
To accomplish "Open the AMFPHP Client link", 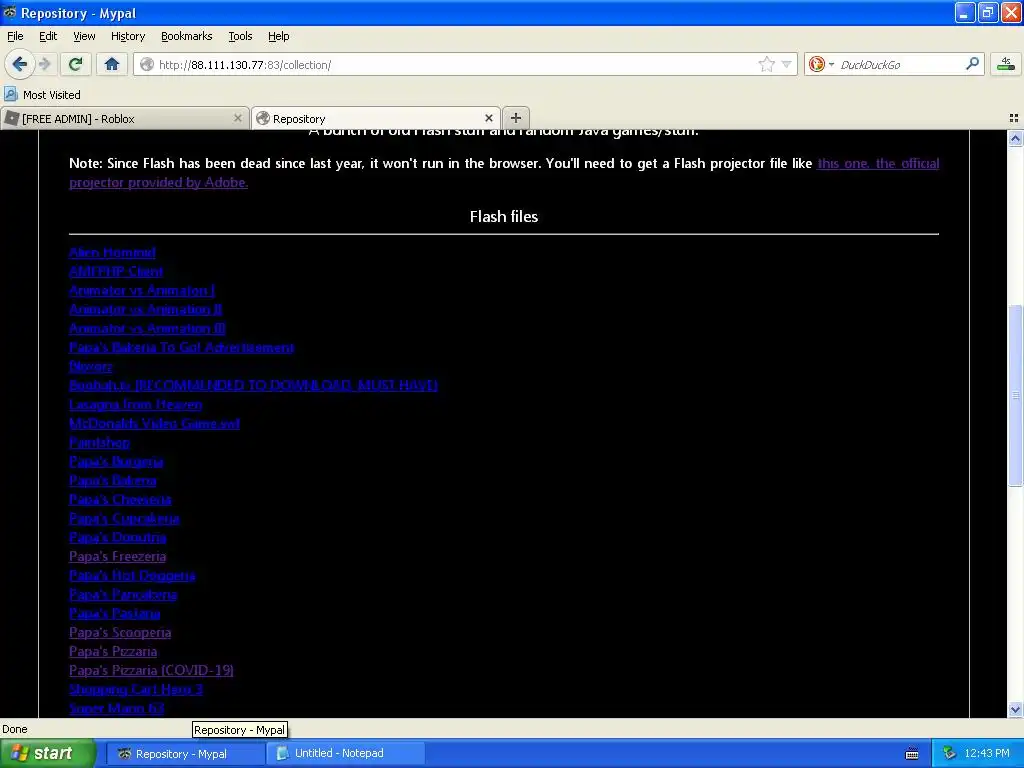I will point(116,272).
